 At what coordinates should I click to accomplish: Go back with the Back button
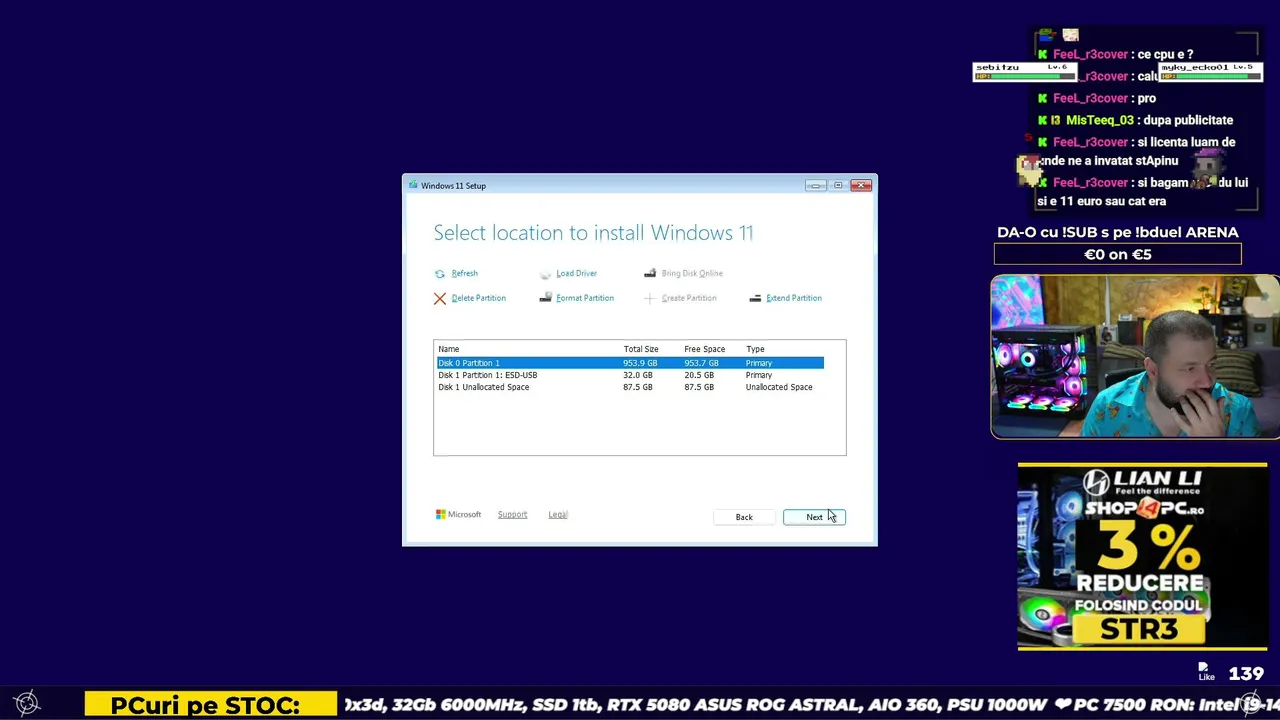[x=744, y=517]
